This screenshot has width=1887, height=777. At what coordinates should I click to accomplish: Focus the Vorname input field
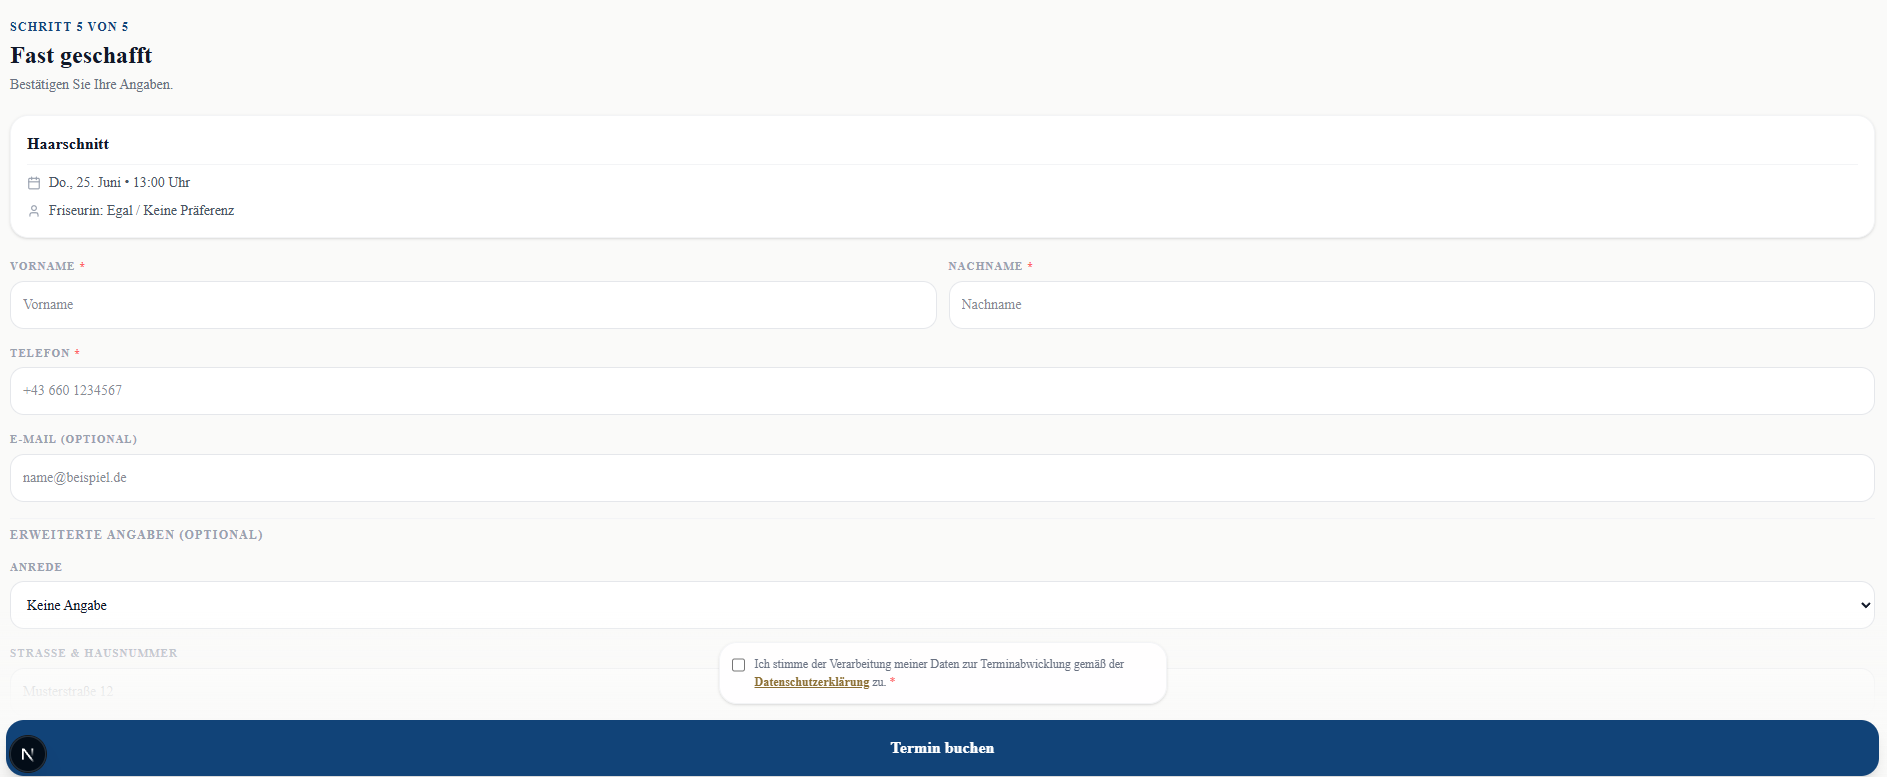(x=473, y=305)
